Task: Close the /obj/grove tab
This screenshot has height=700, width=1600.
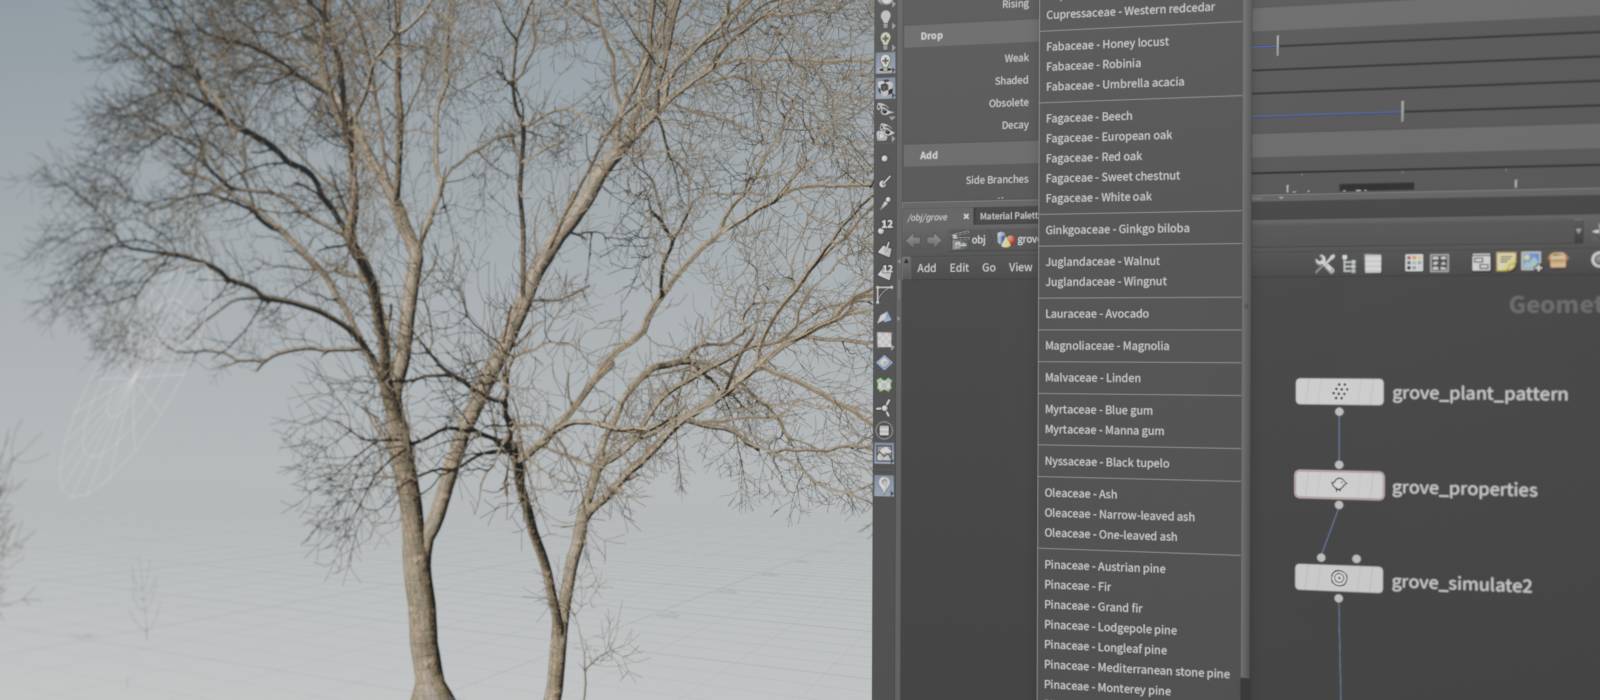Action: point(966,216)
